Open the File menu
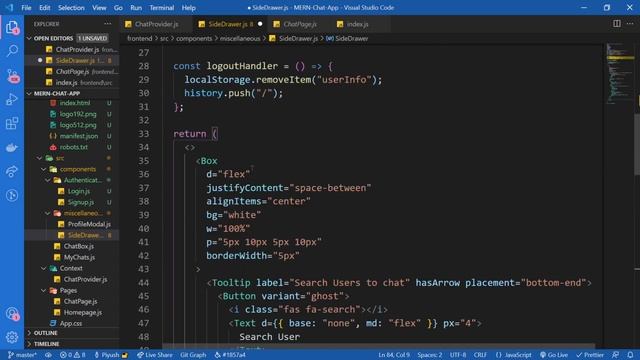Screen dimensions: 640x360 pos(26,8)
